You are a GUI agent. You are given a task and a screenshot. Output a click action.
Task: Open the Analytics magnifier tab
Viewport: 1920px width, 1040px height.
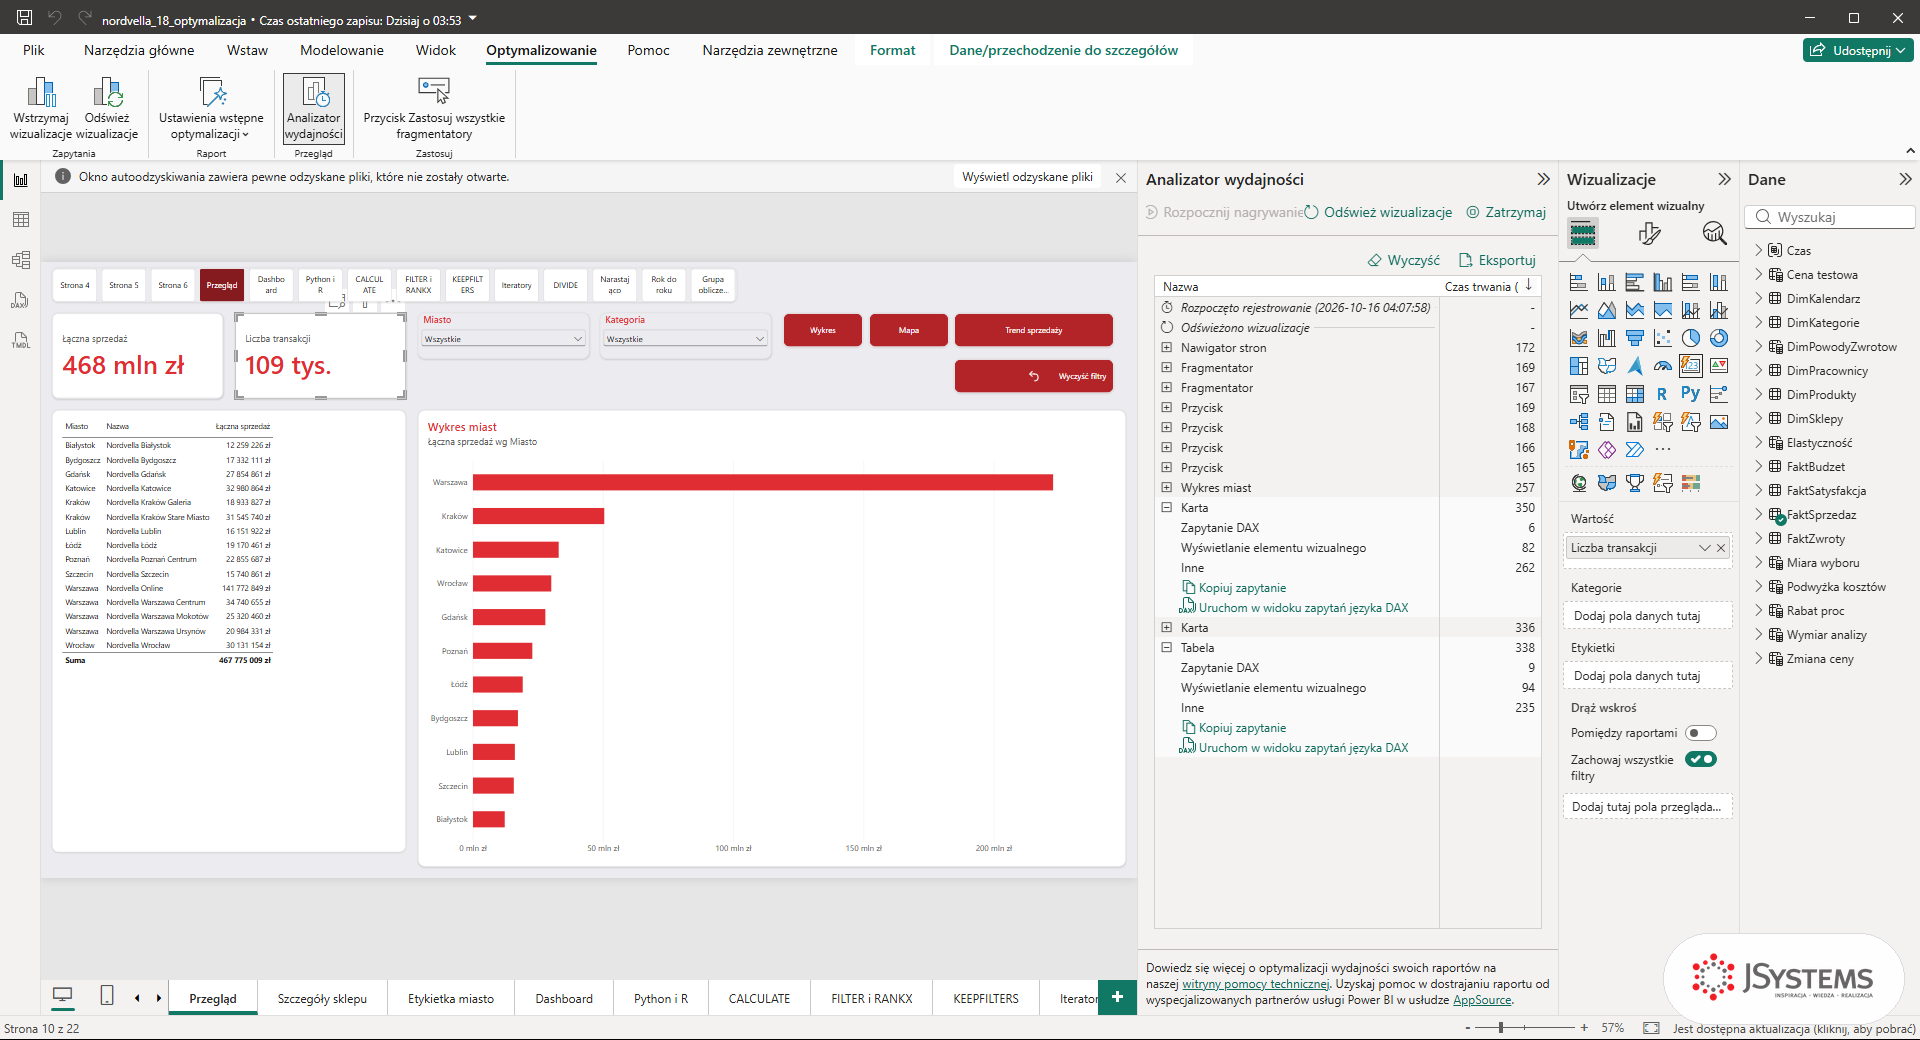(x=1714, y=234)
